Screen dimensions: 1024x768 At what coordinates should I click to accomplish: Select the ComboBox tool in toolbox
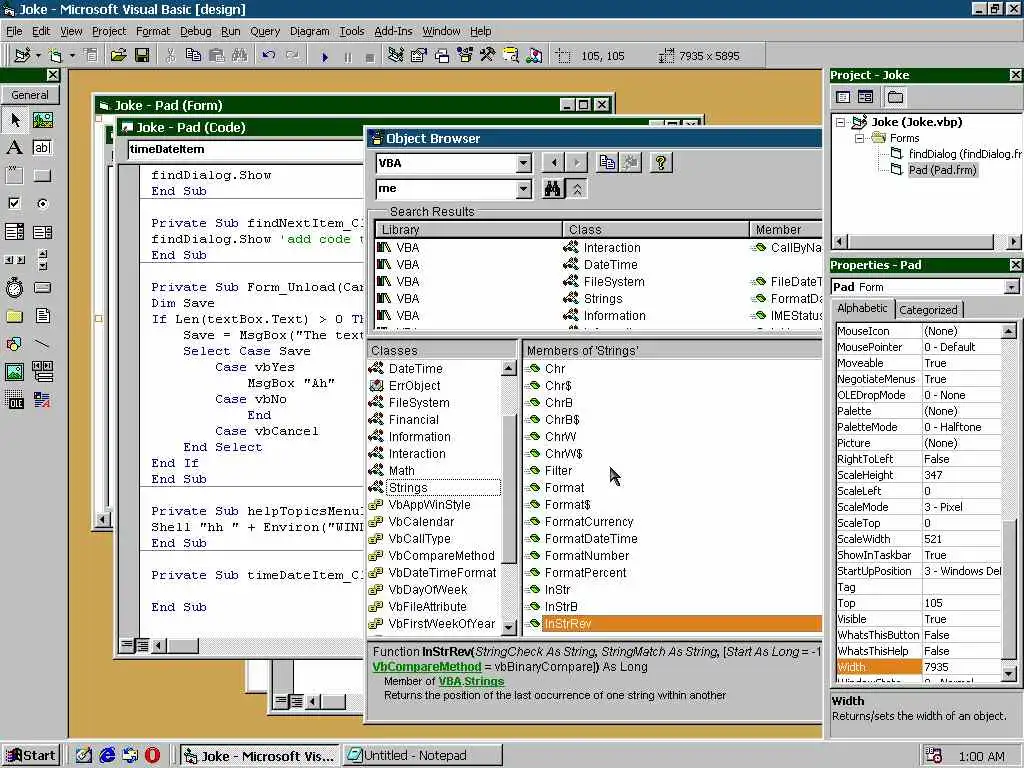tap(15, 232)
